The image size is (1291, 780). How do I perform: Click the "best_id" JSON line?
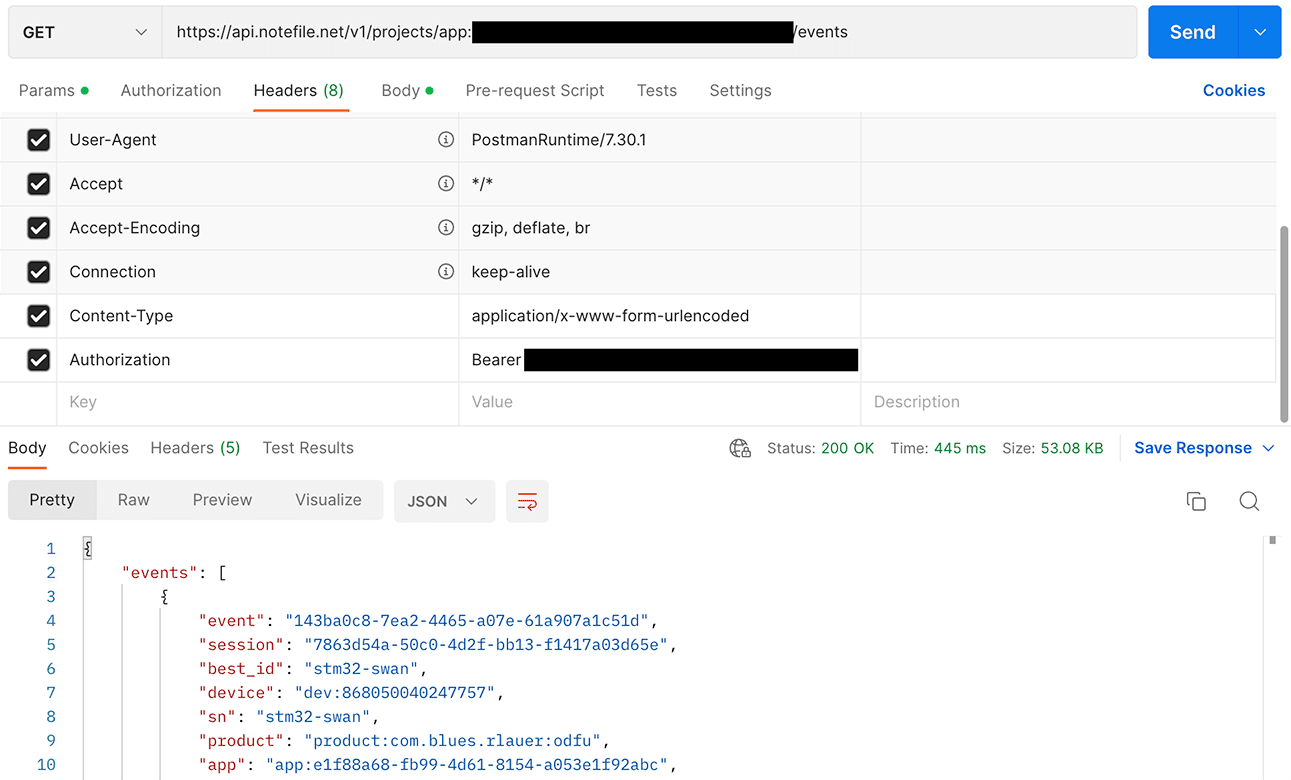[x=313, y=669]
